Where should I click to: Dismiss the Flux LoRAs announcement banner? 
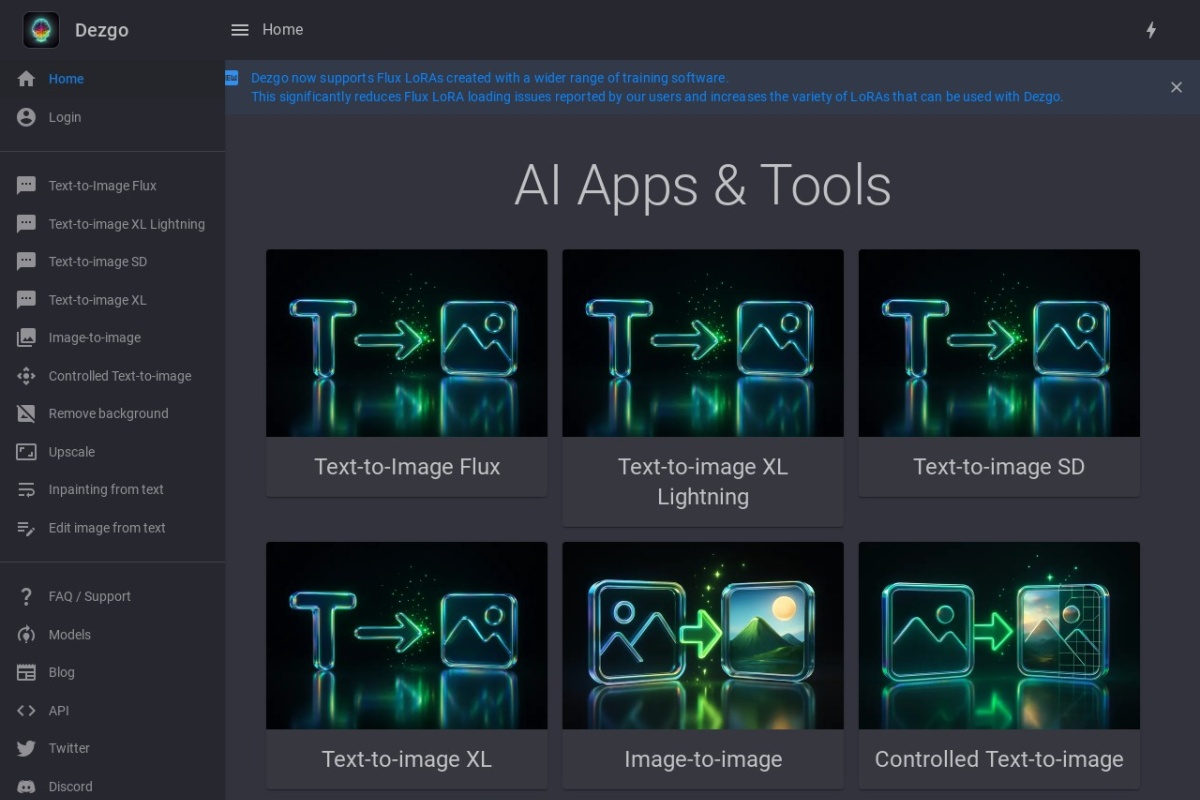point(1176,87)
